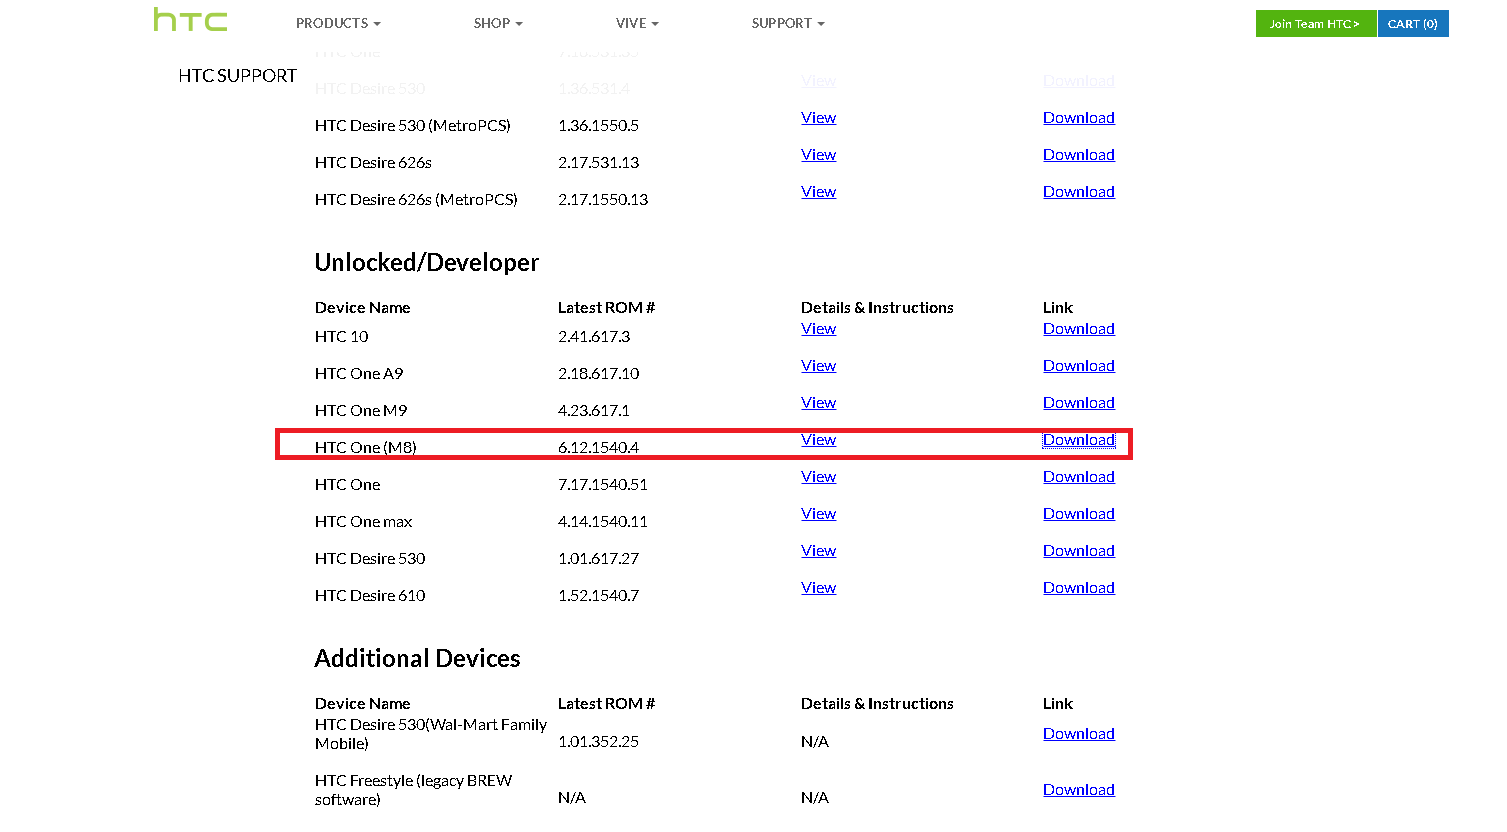View instructions for HTC Desire 626s 2.17.531.13

pos(818,155)
